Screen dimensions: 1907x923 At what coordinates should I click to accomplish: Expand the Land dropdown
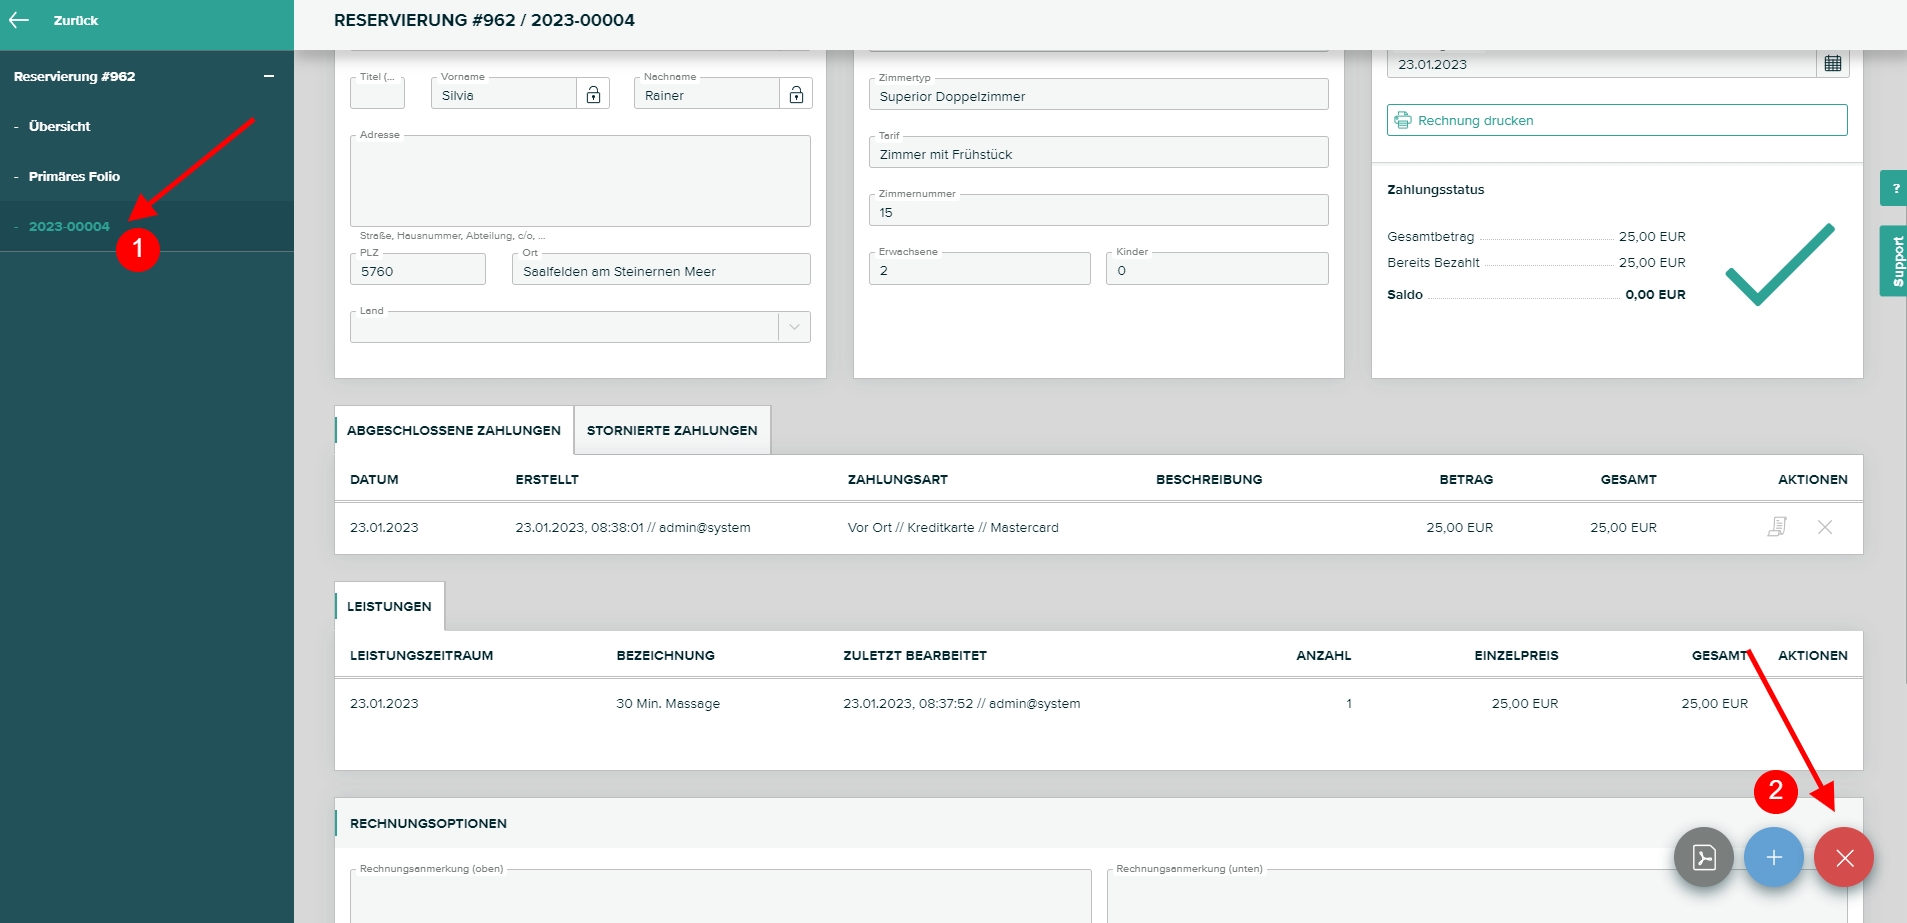click(x=794, y=327)
